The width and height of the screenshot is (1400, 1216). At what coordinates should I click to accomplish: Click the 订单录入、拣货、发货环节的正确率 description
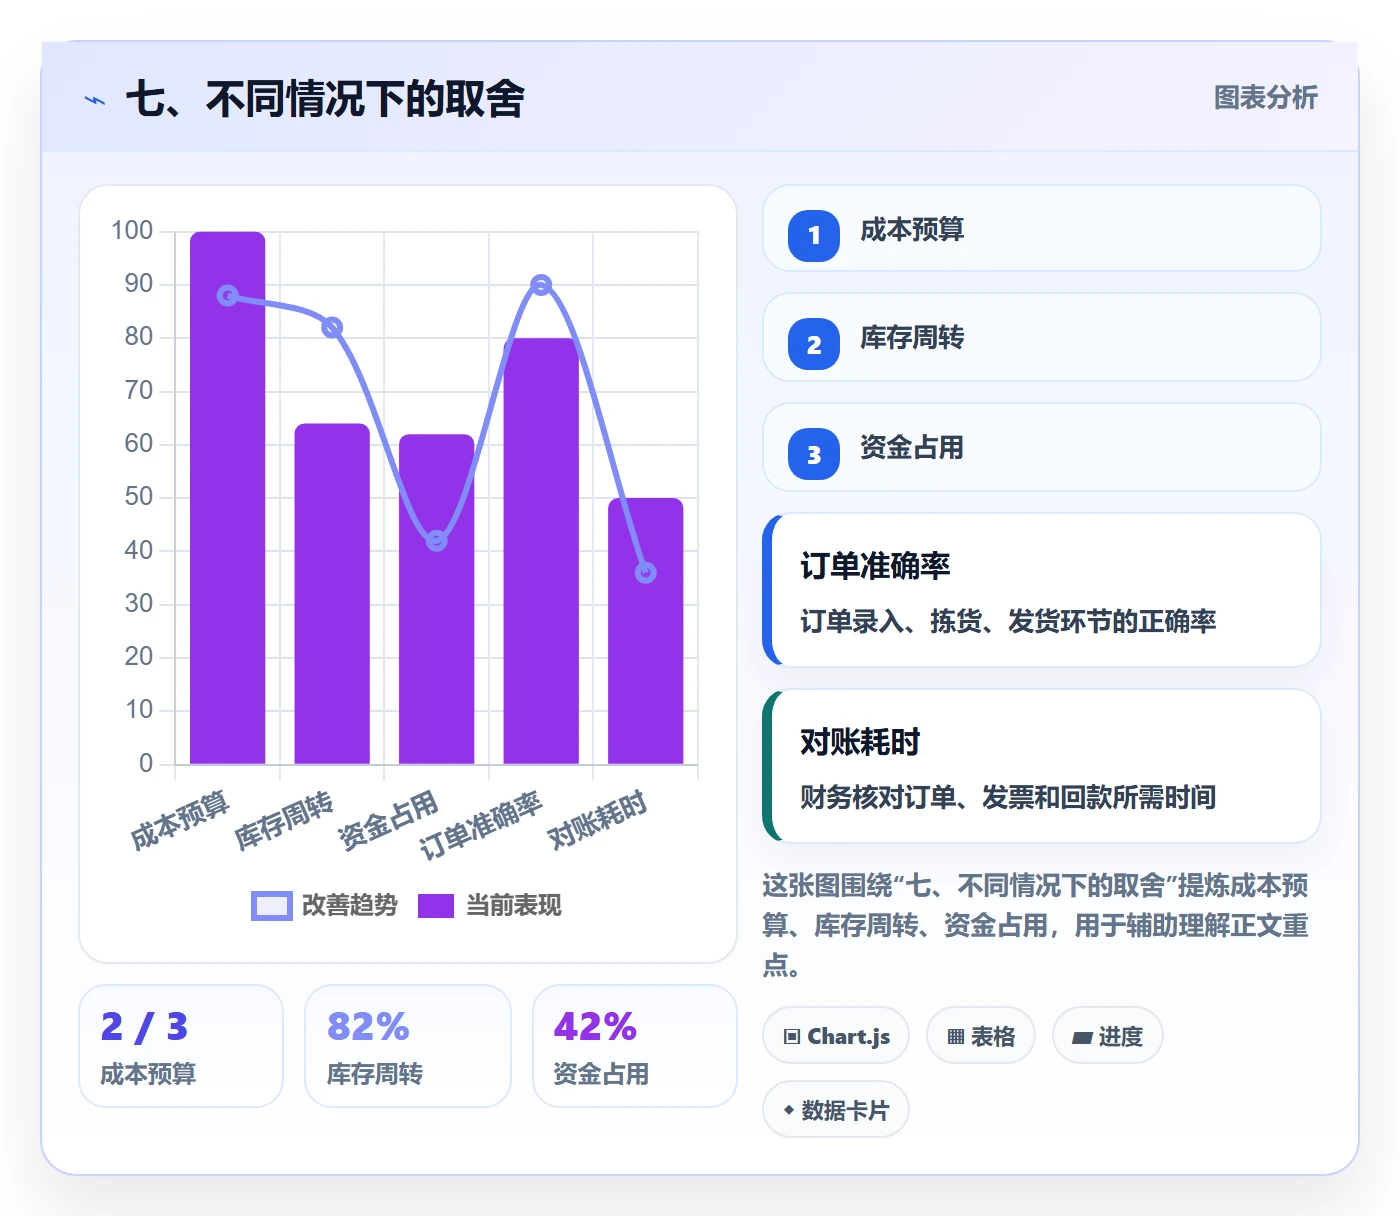tap(1008, 621)
